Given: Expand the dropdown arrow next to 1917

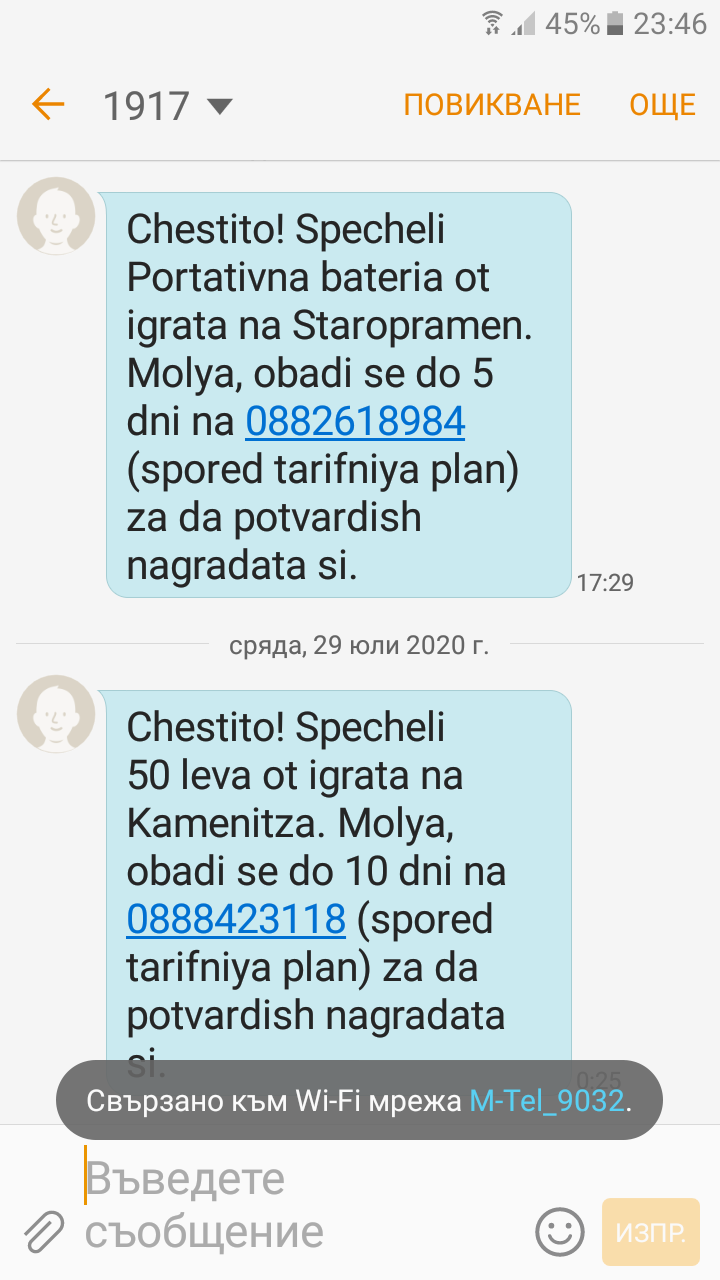Looking at the screenshot, I should tap(218, 105).
